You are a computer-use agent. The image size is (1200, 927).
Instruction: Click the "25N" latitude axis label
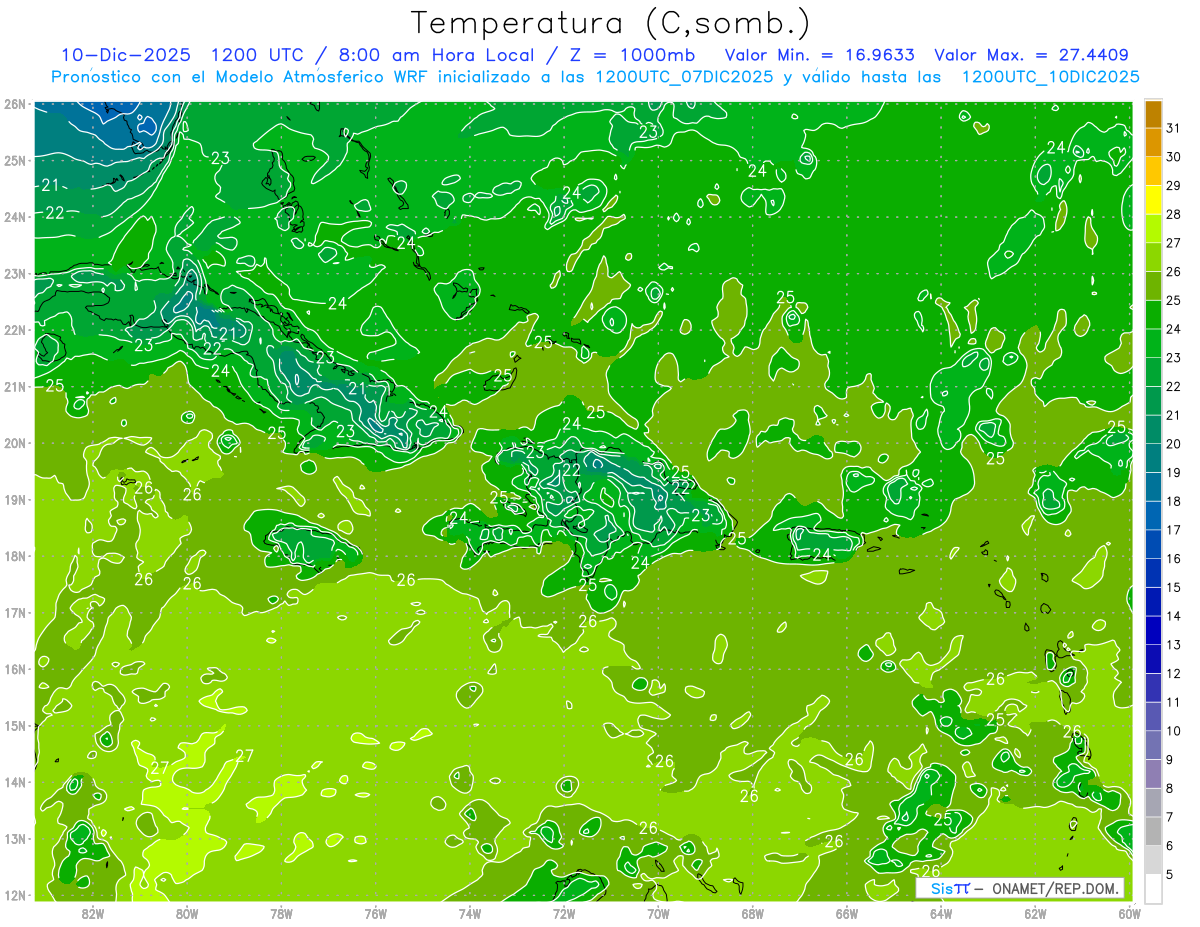coord(14,160)
